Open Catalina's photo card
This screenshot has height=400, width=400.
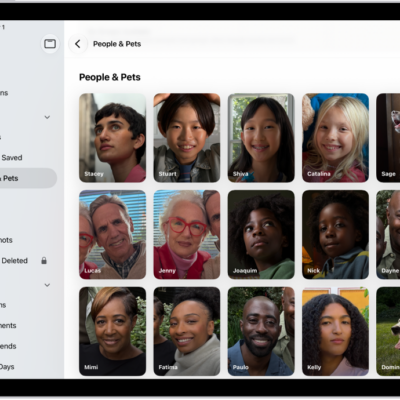(335, 138)
